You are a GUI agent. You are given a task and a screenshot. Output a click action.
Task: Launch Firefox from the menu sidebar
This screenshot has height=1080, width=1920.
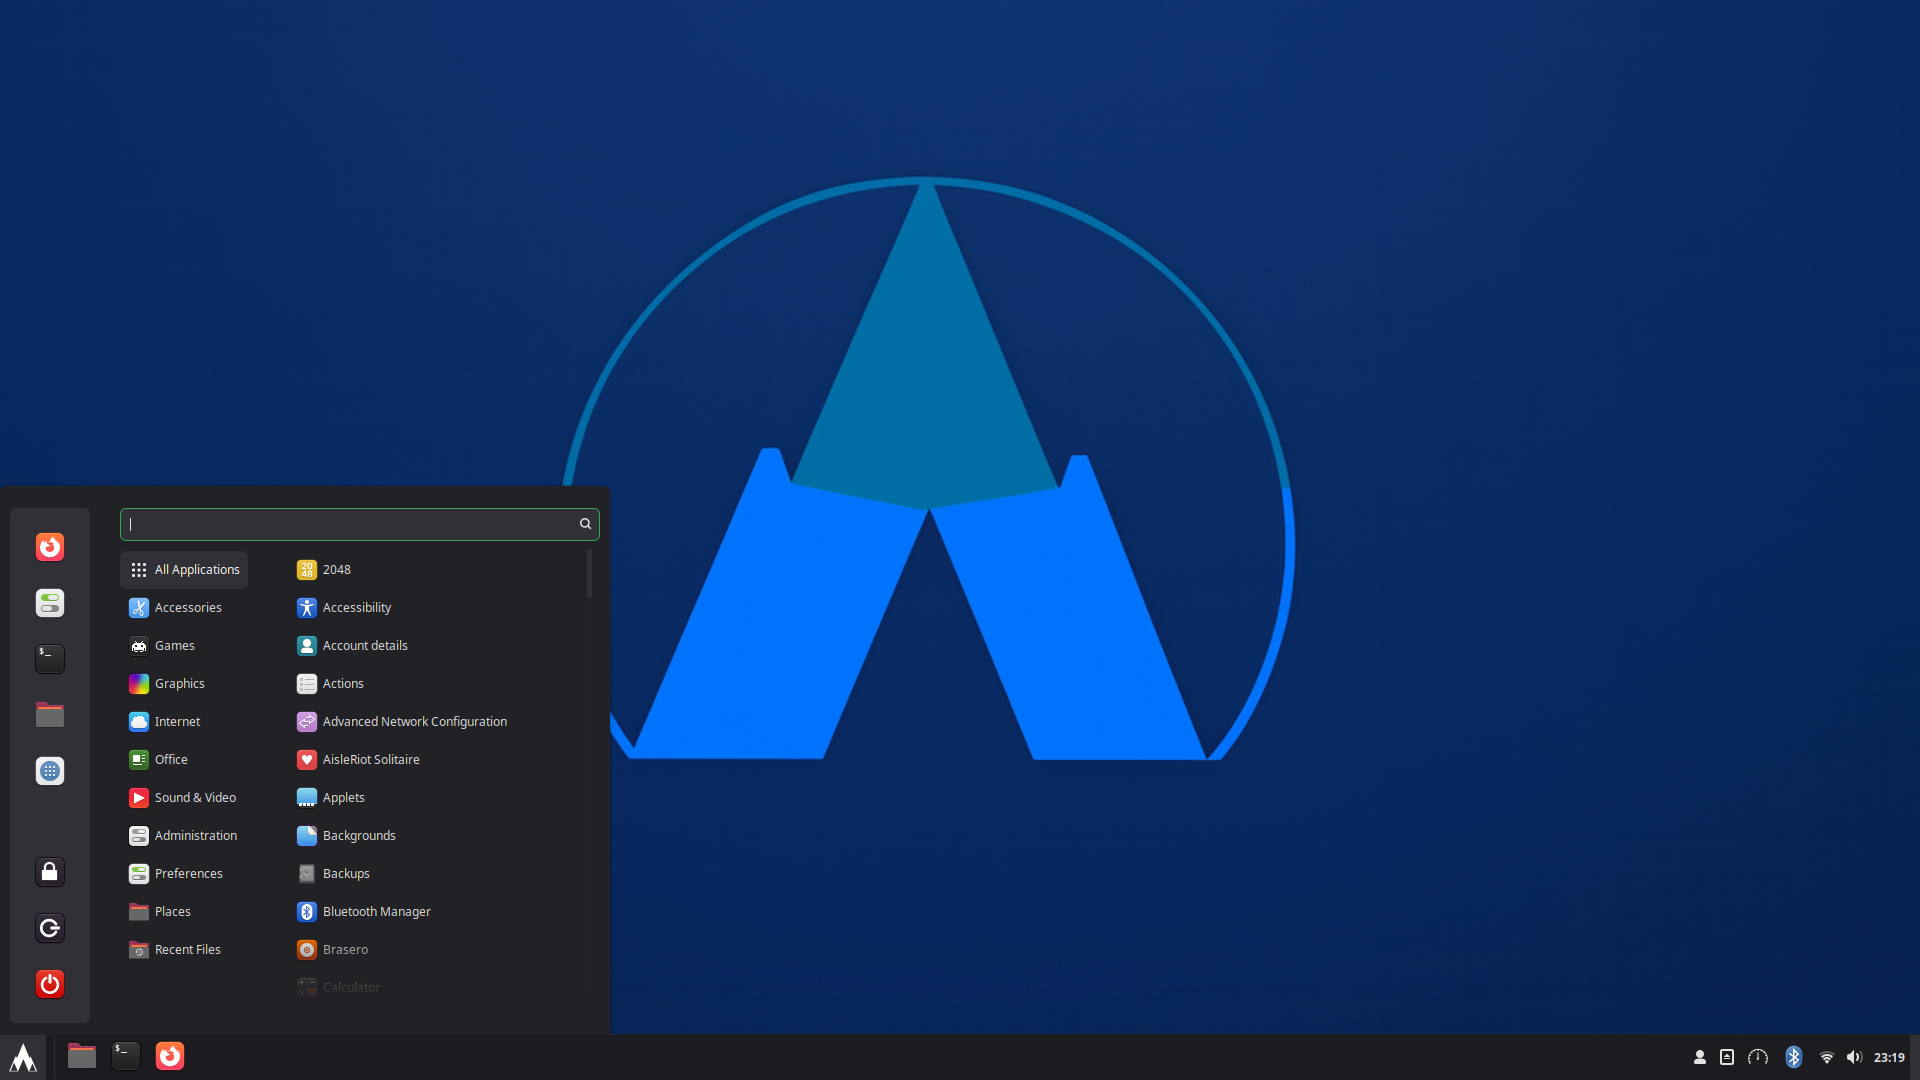49,547
